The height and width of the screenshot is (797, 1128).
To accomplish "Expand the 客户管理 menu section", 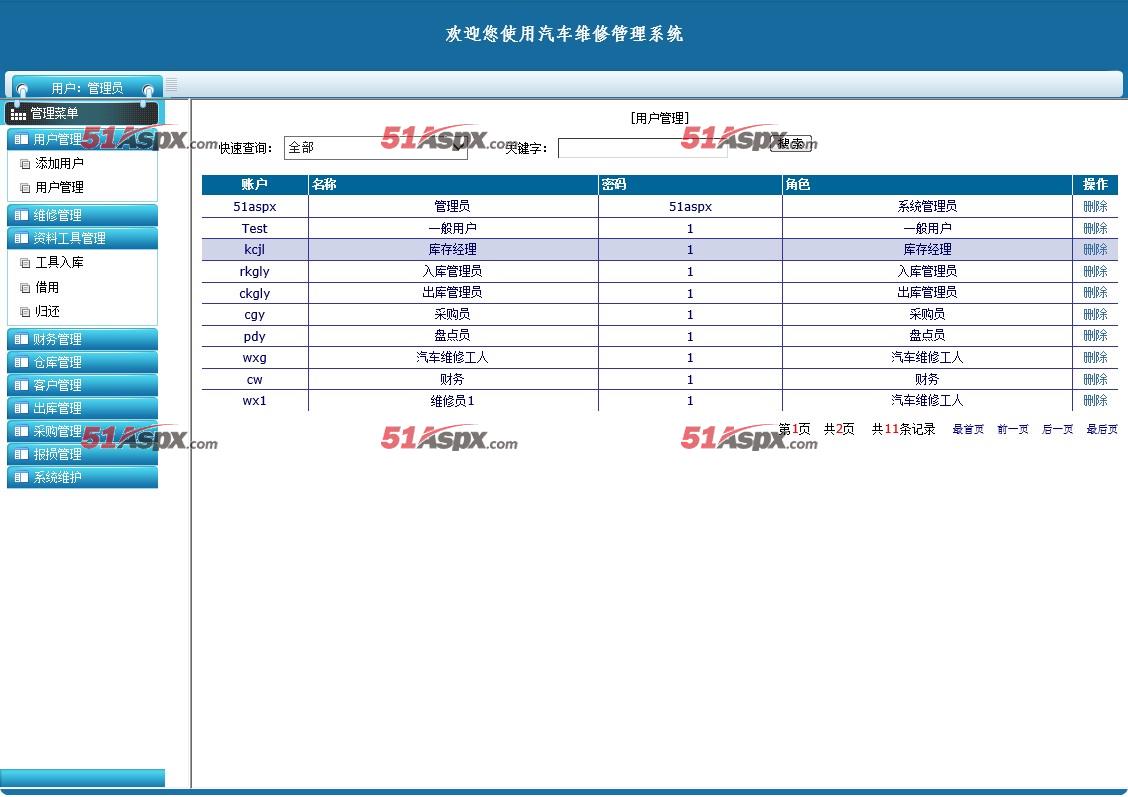I will click(x=82, y=385).
